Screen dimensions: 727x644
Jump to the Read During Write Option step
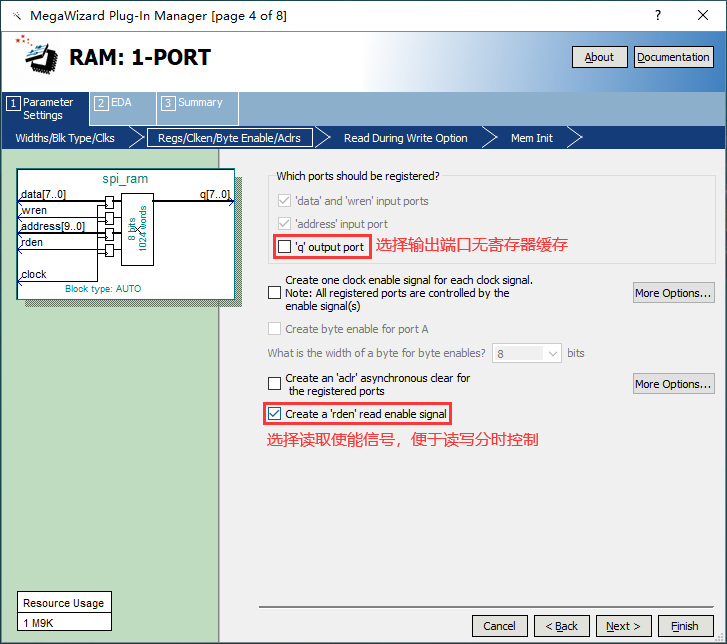405,138
